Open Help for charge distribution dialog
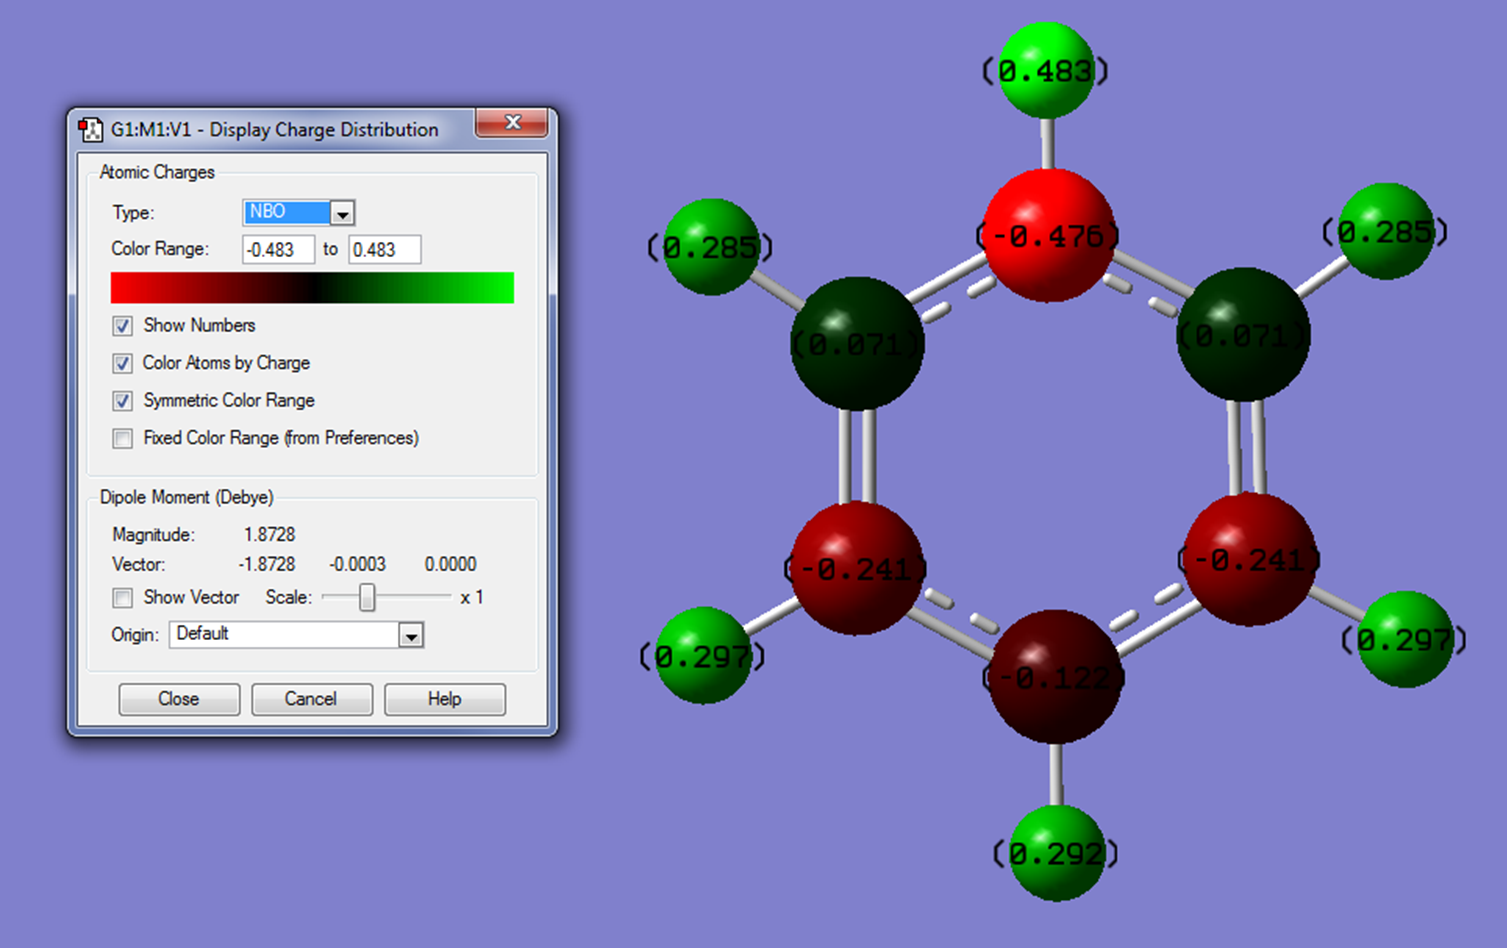Image resolution: width=1507 pixels, height=948 pixels. (x=444, y=699)
